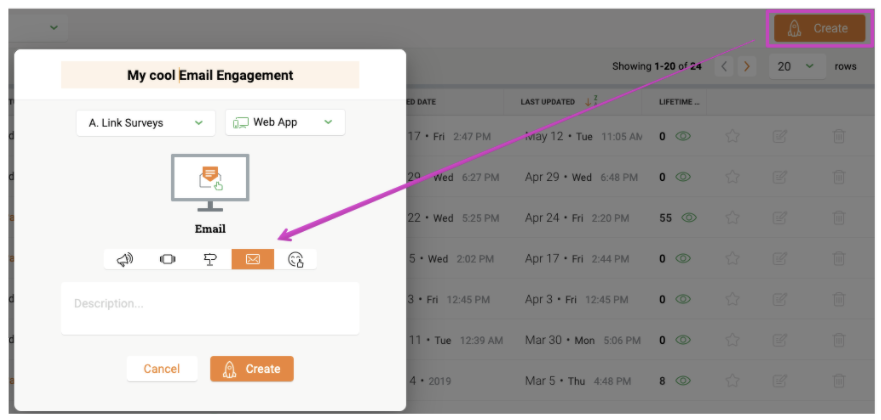The height and width of the screenshot is (420, 881).
Task: View stats eye for Apr 17 row
Action: click(683, 259)
